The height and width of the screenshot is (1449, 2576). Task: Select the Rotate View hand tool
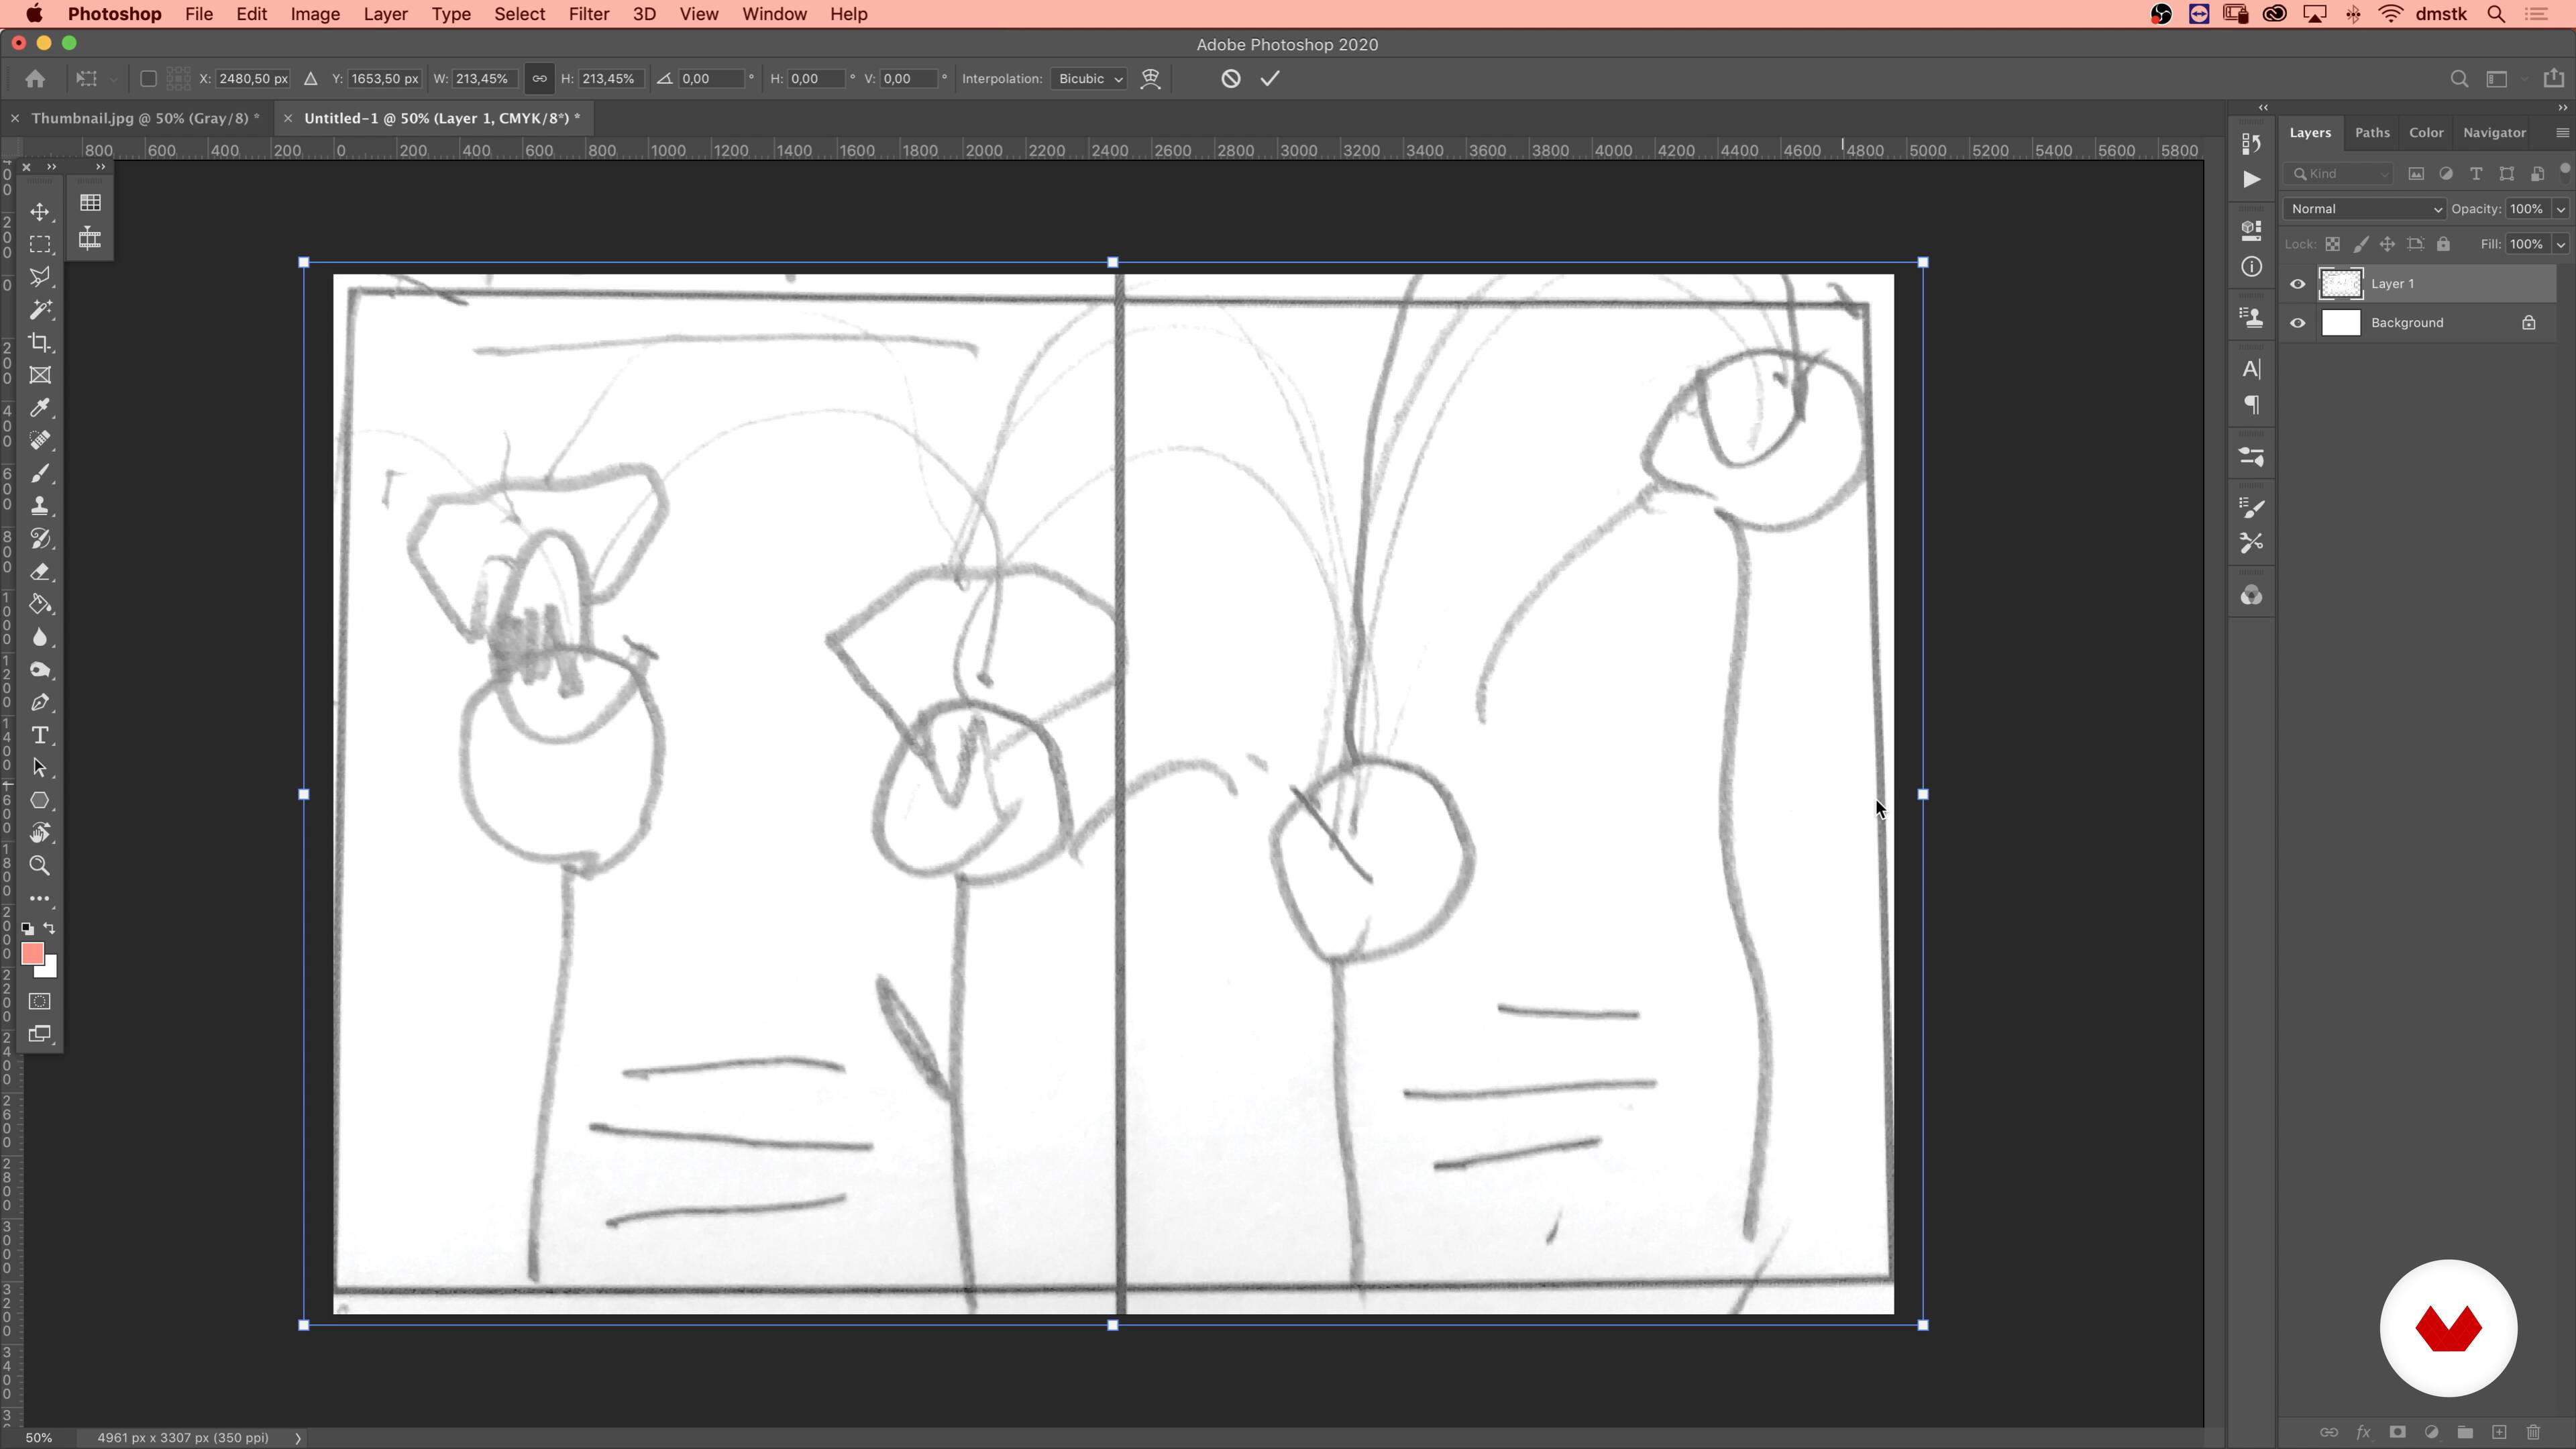point(40,833)
